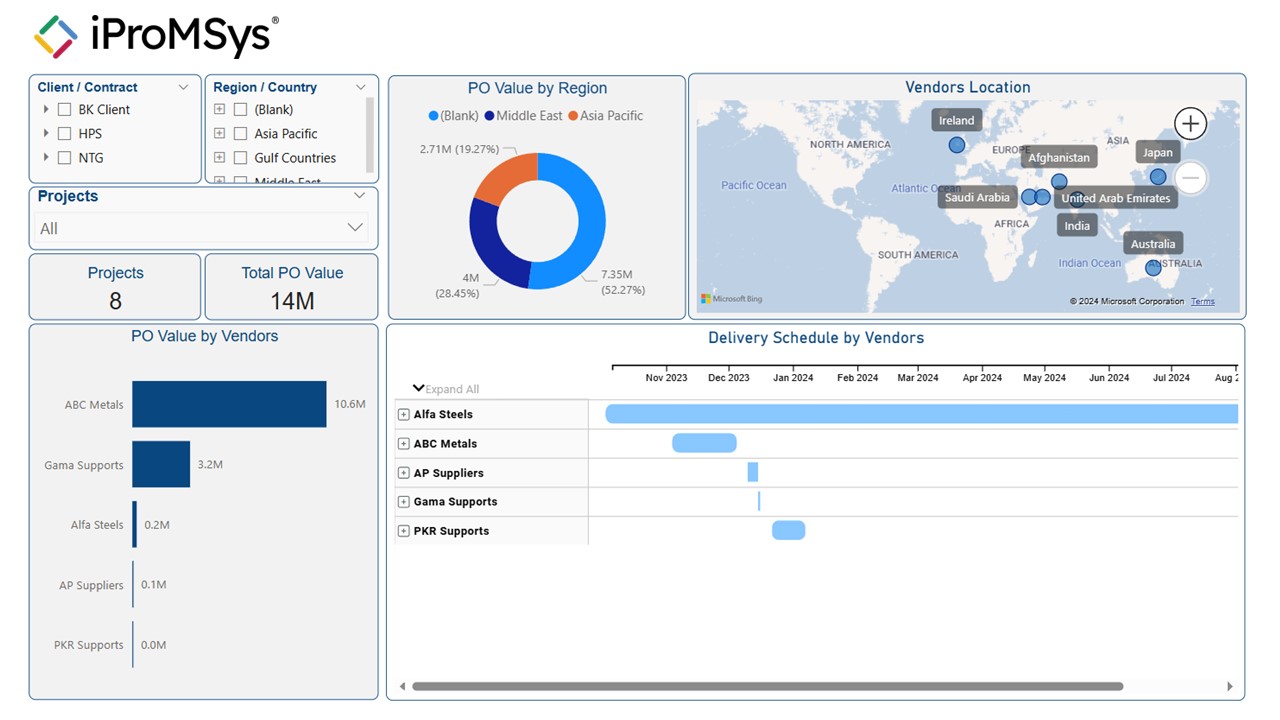This screenshot has height=720, width=1280.
Task: Open the map Terms link
Action: click(1203, 301)
